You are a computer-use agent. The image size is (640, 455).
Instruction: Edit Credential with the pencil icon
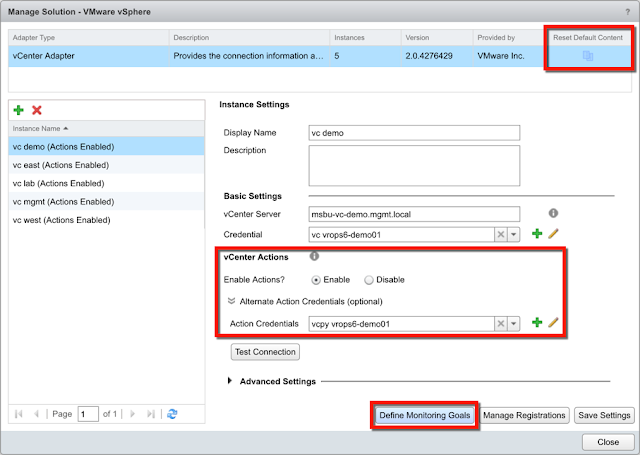point(553,233)
